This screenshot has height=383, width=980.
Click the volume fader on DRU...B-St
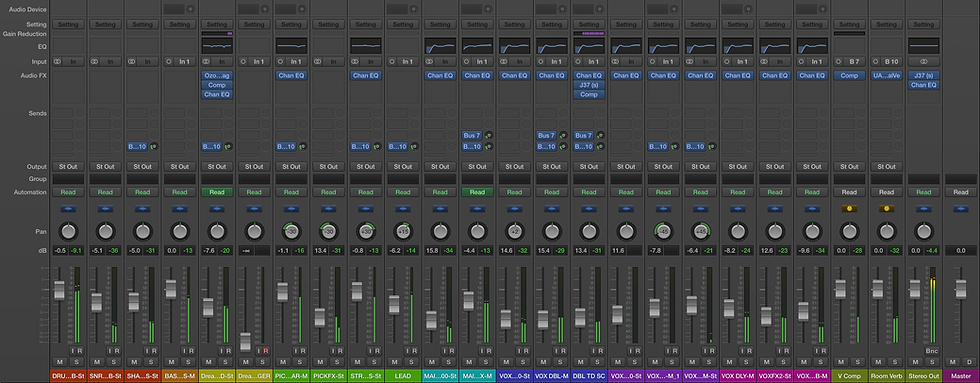[59, 291]
